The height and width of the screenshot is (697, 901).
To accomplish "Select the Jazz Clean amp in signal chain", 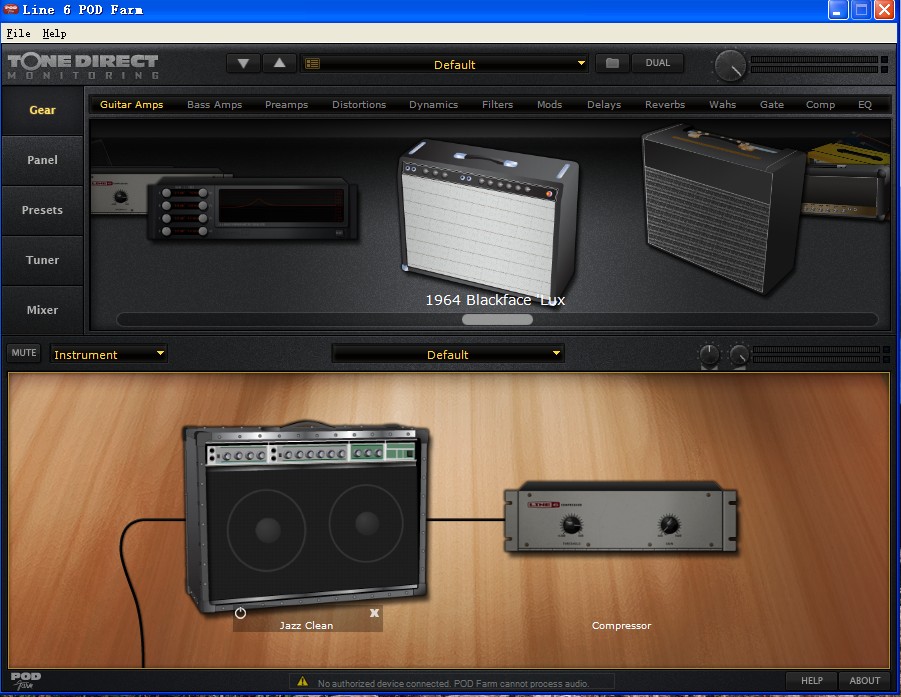I will (x=306, y=517).
